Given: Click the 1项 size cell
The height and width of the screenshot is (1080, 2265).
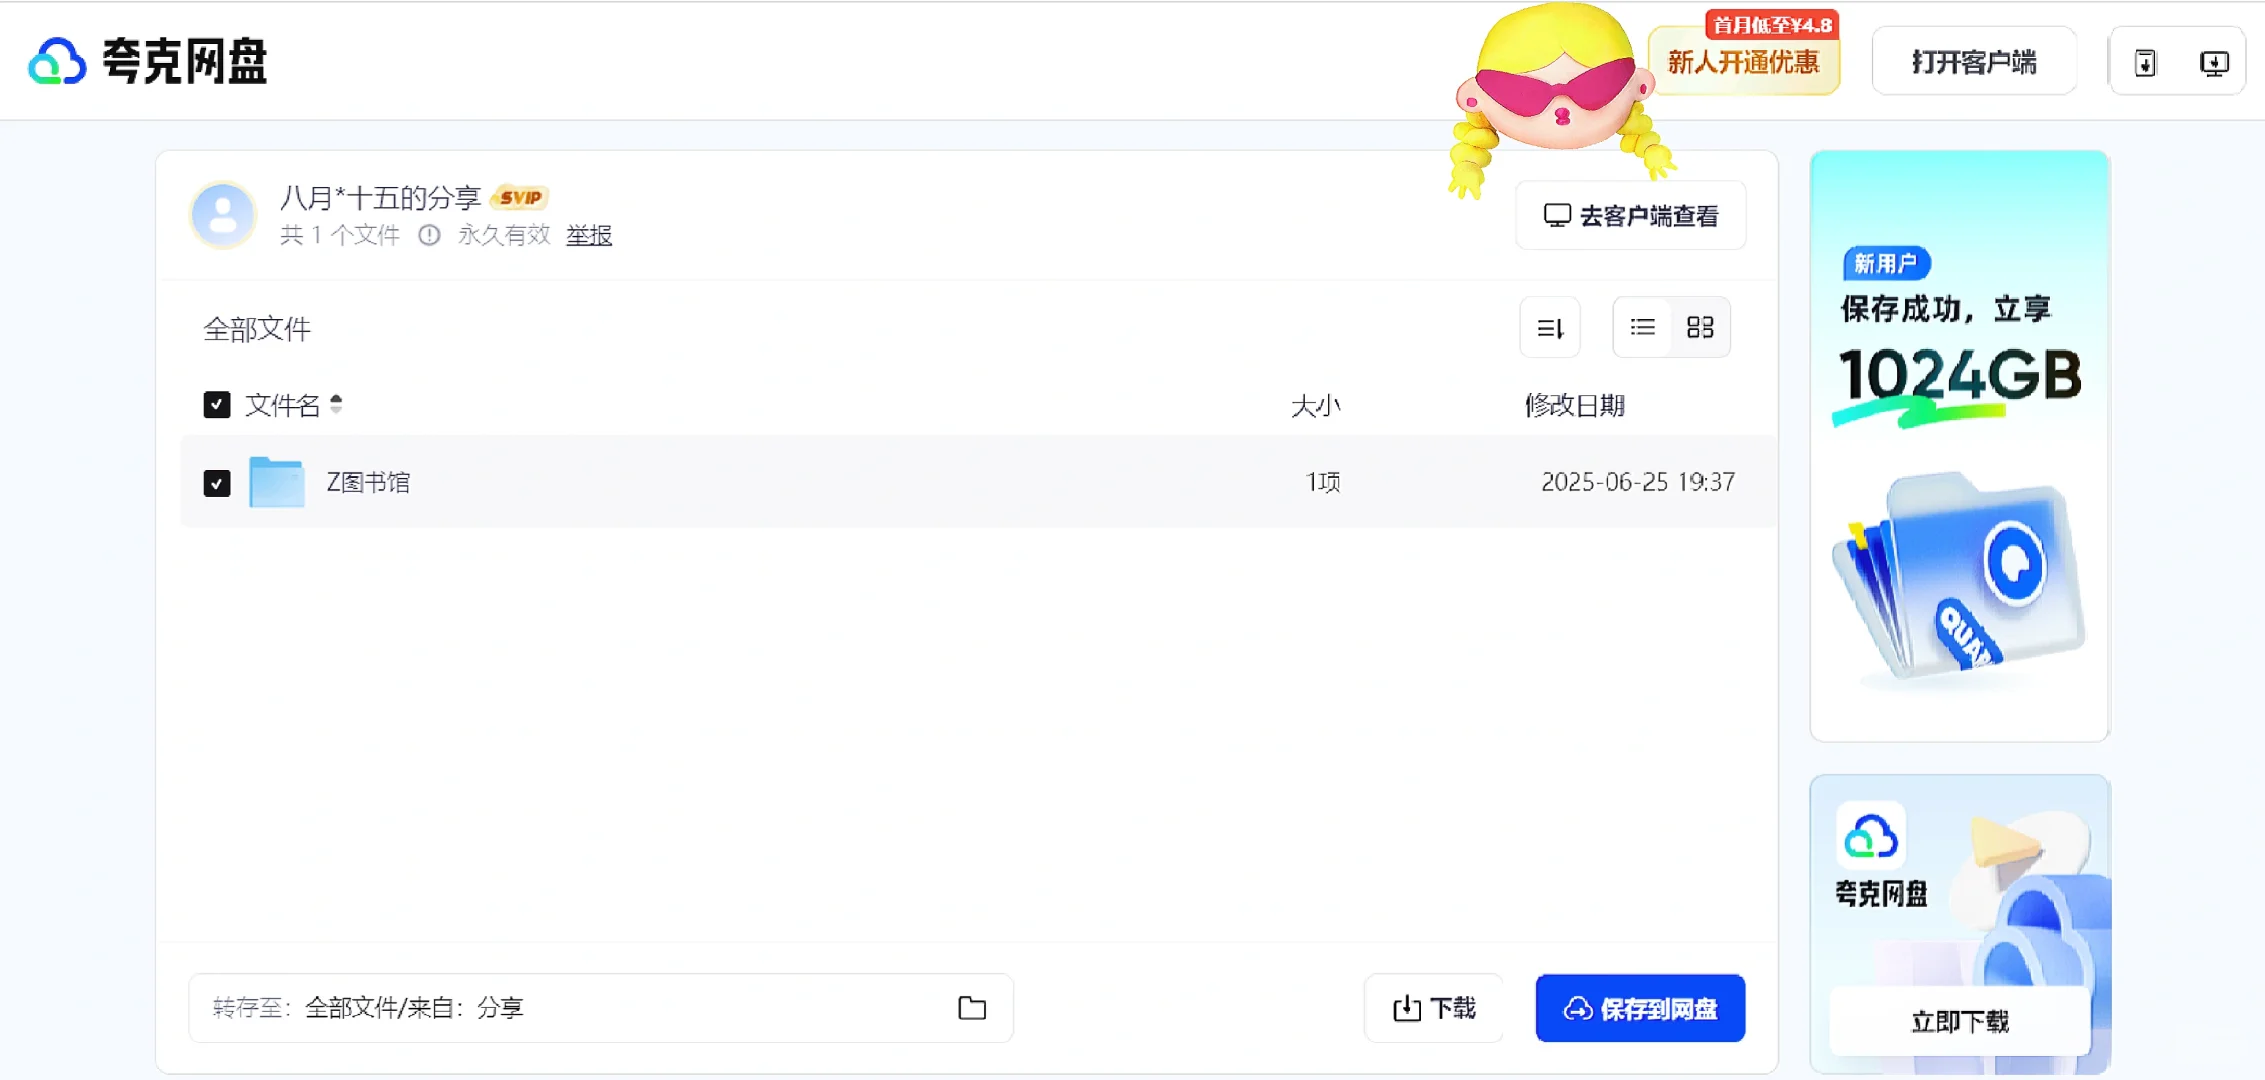Looking at the screenshot, I should point(1323,482).
